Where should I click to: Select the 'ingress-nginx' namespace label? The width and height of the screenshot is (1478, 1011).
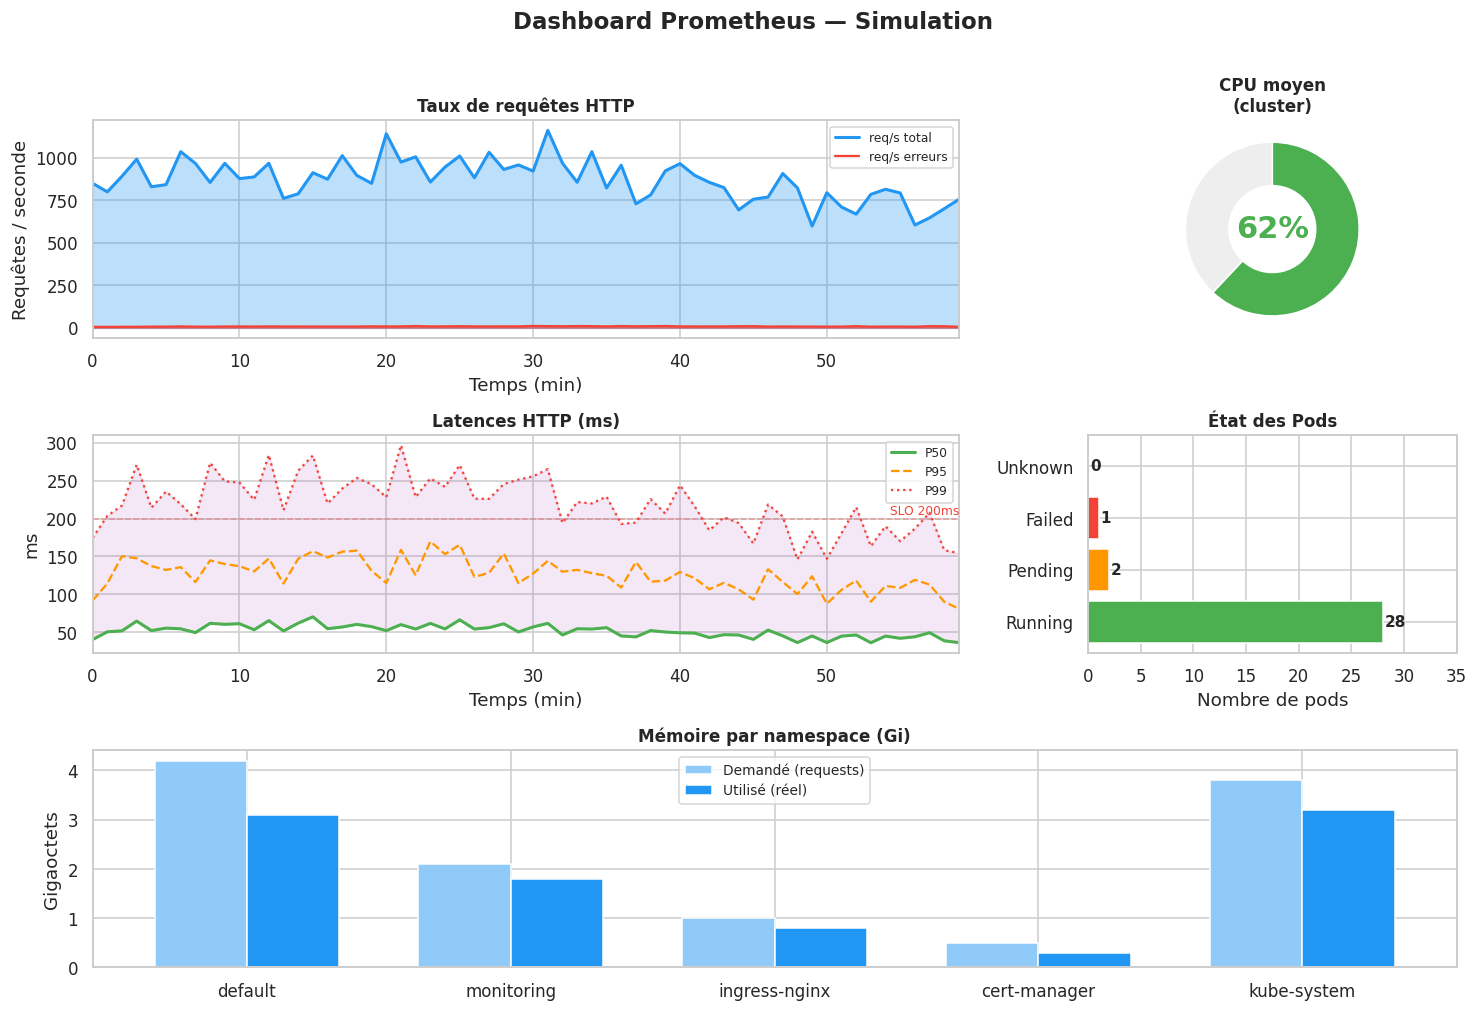point(774,992)
